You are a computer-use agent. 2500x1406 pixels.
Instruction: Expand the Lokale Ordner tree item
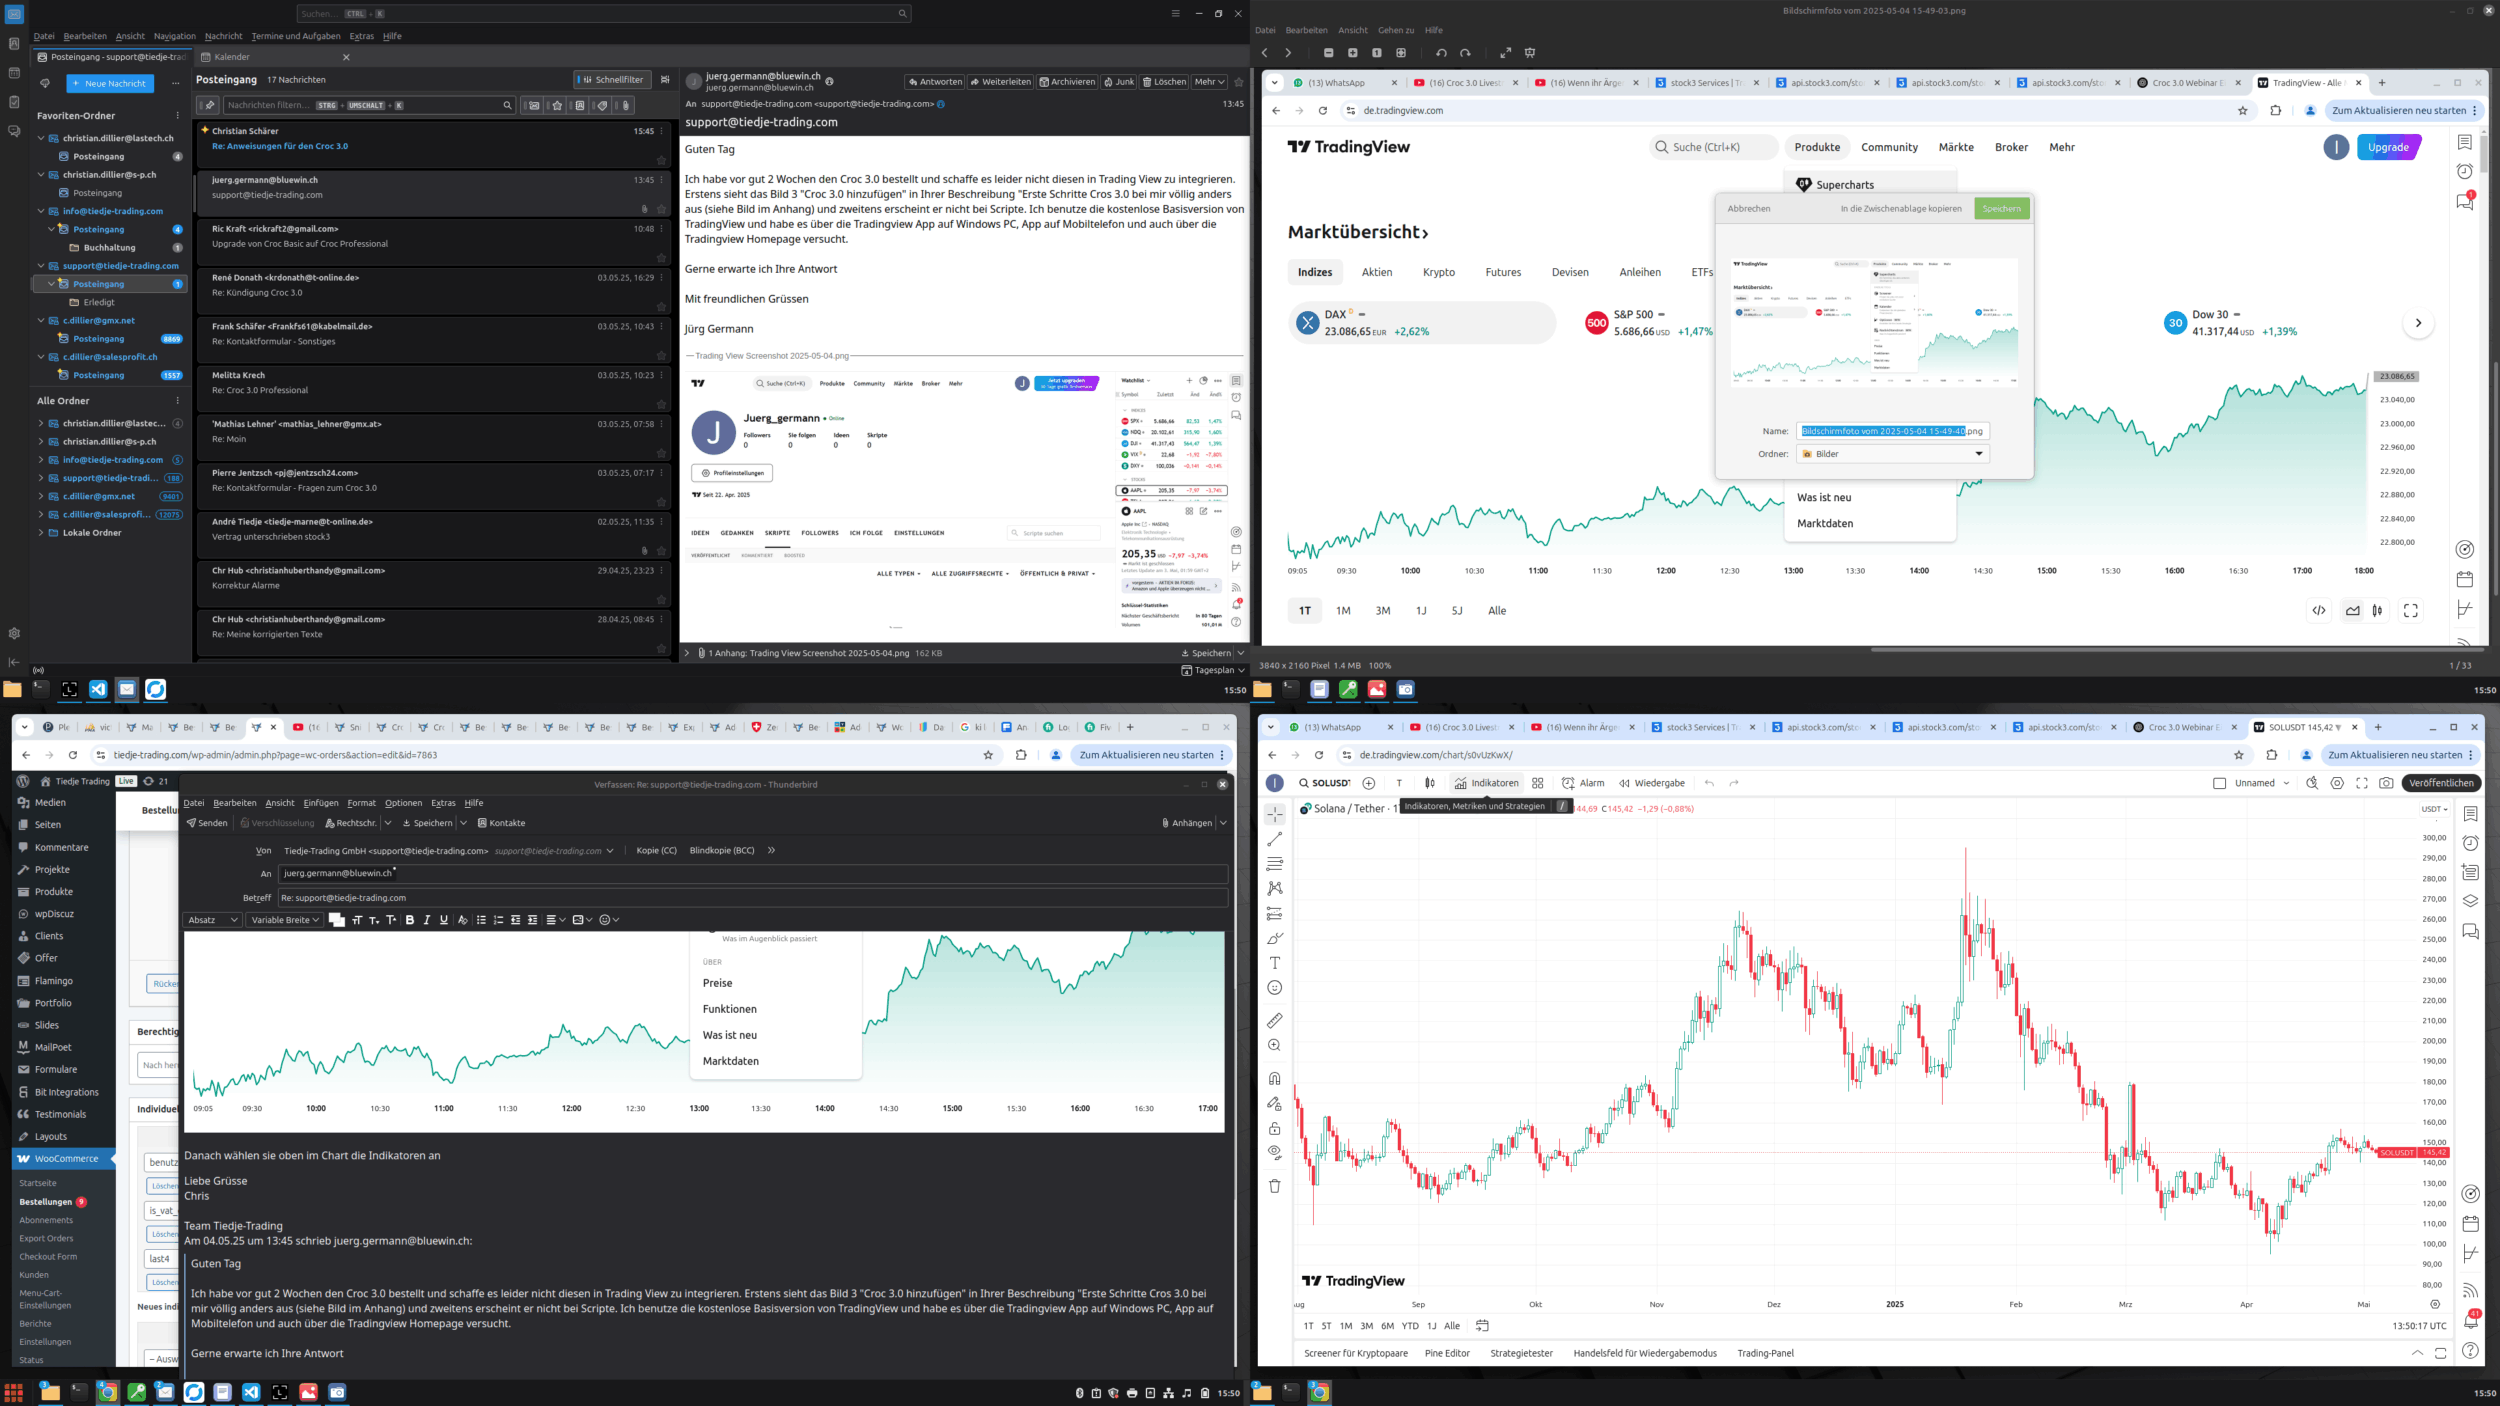[x=41, y=533]
